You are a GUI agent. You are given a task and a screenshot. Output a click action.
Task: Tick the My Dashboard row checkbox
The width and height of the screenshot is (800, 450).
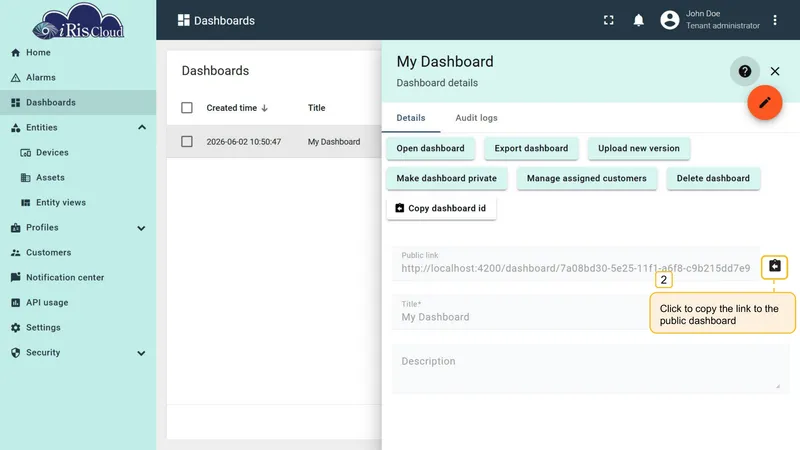coord(187,141)
